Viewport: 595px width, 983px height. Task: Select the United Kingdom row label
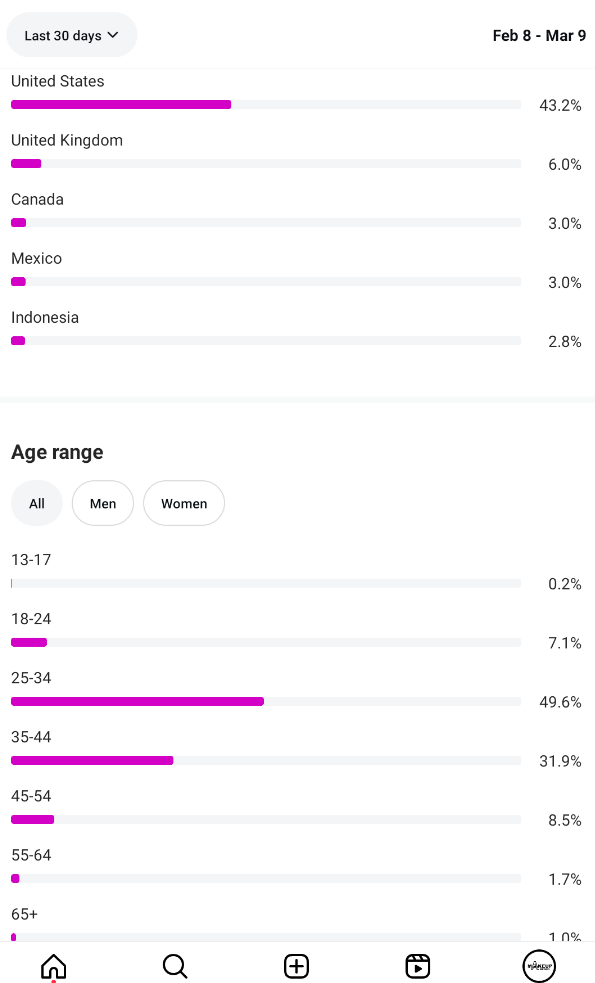coord(67,140)
